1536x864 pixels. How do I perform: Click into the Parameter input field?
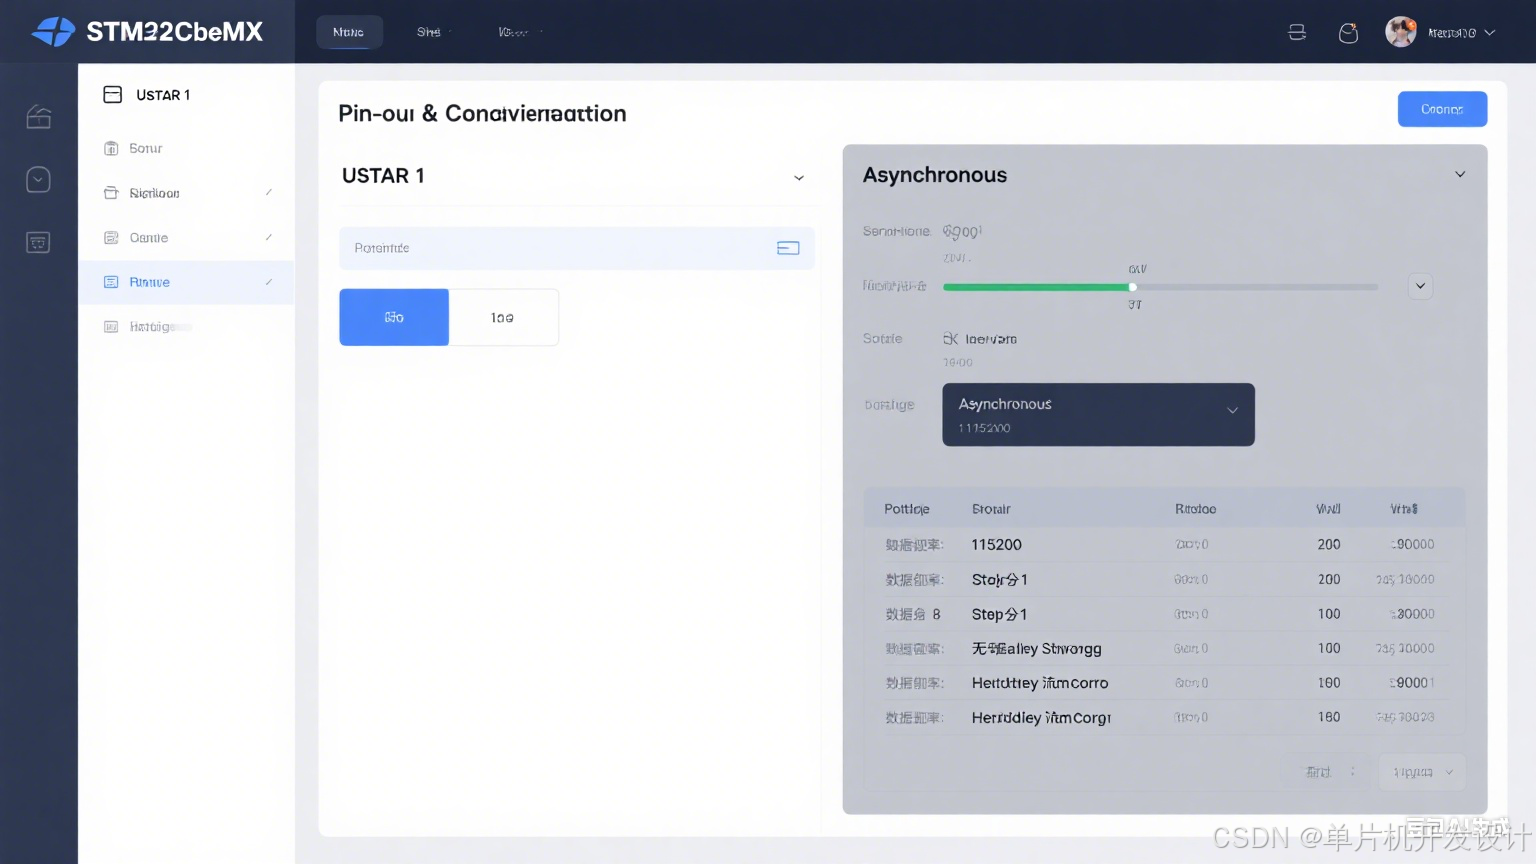pos(577,248)
